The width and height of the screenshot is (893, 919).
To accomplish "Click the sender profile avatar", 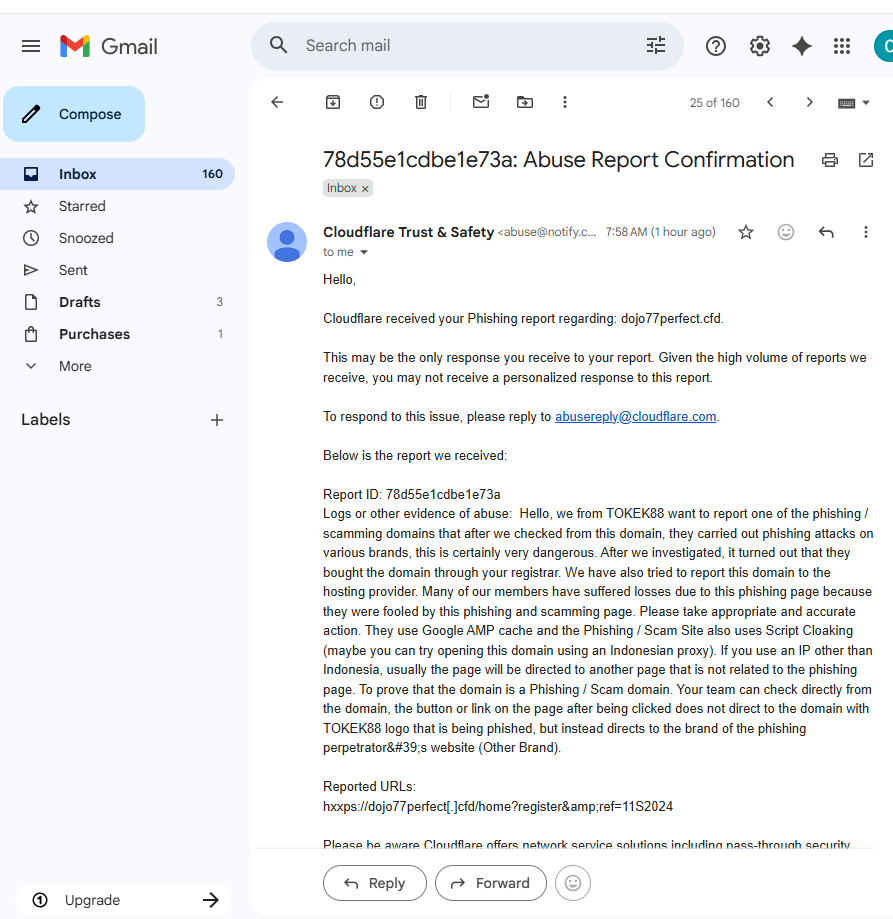I will click(x=287, y=242).
